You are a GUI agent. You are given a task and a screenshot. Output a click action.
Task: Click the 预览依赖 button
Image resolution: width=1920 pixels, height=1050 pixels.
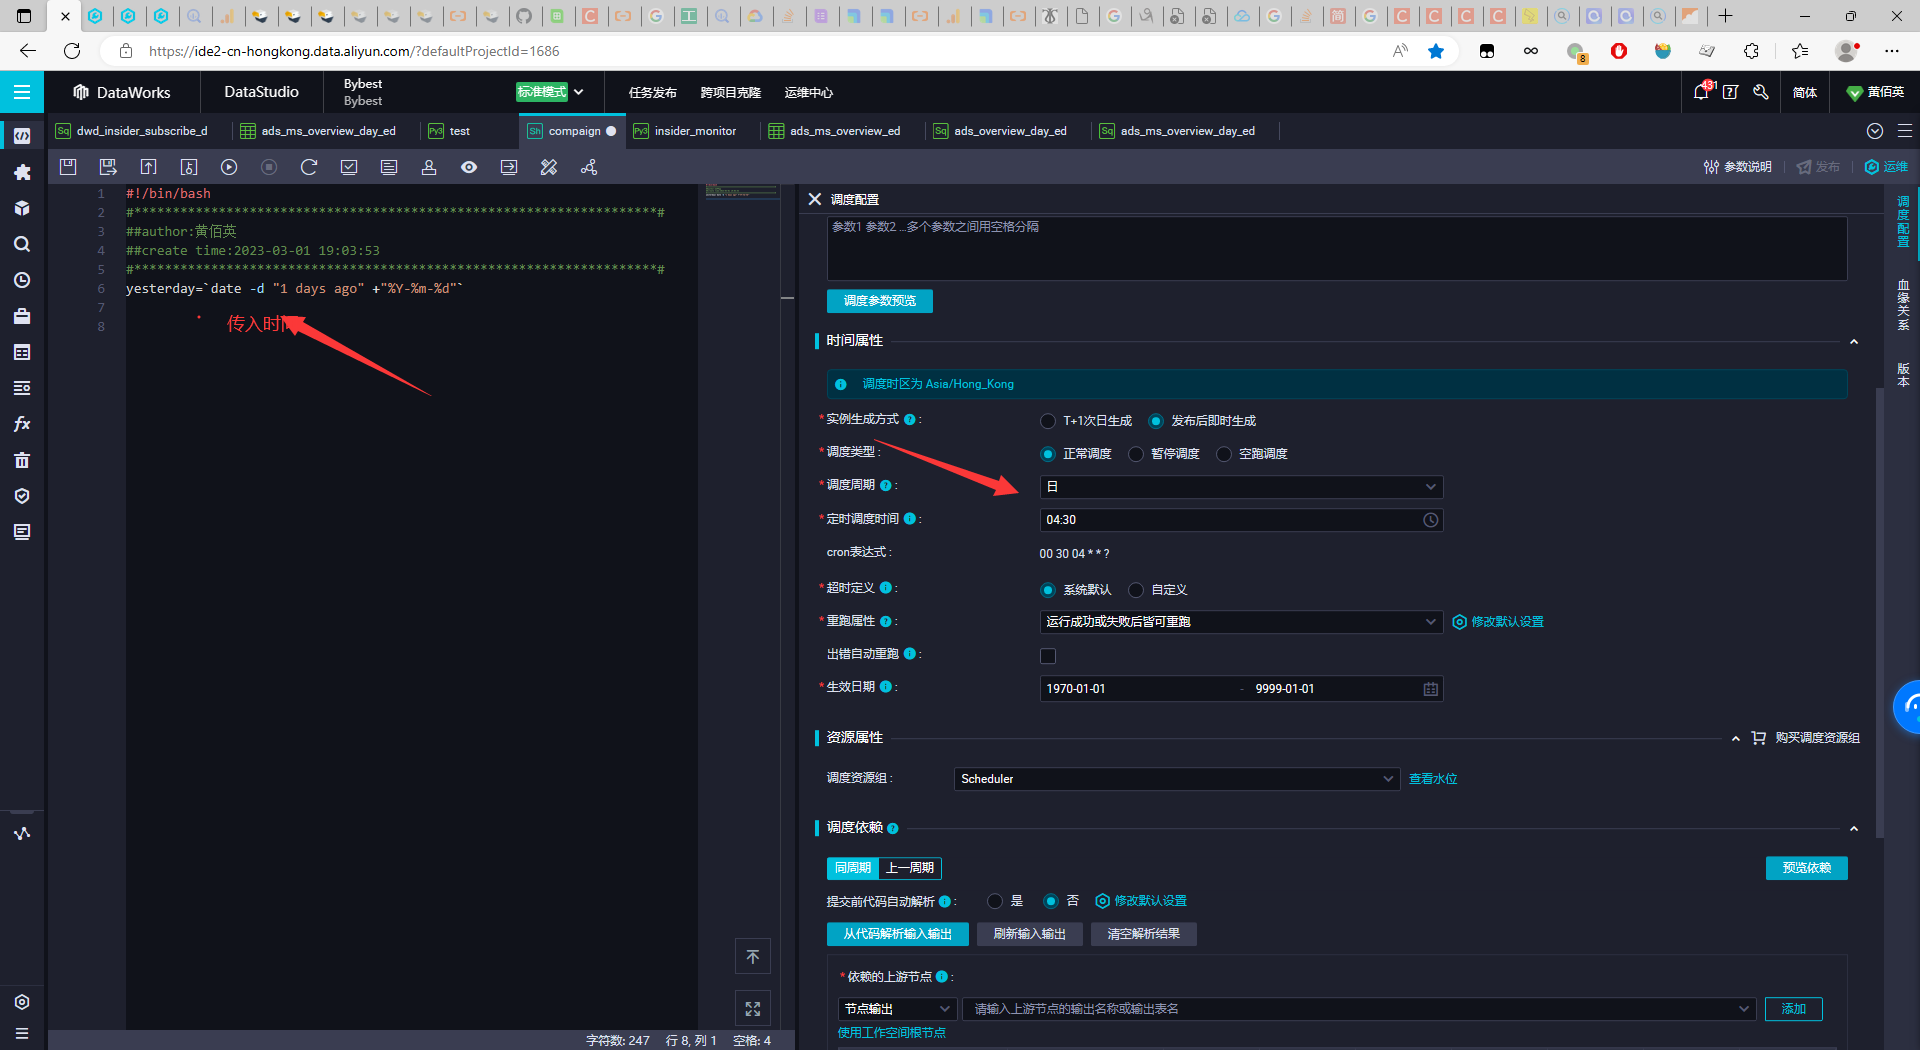(x=1806, y=868)
